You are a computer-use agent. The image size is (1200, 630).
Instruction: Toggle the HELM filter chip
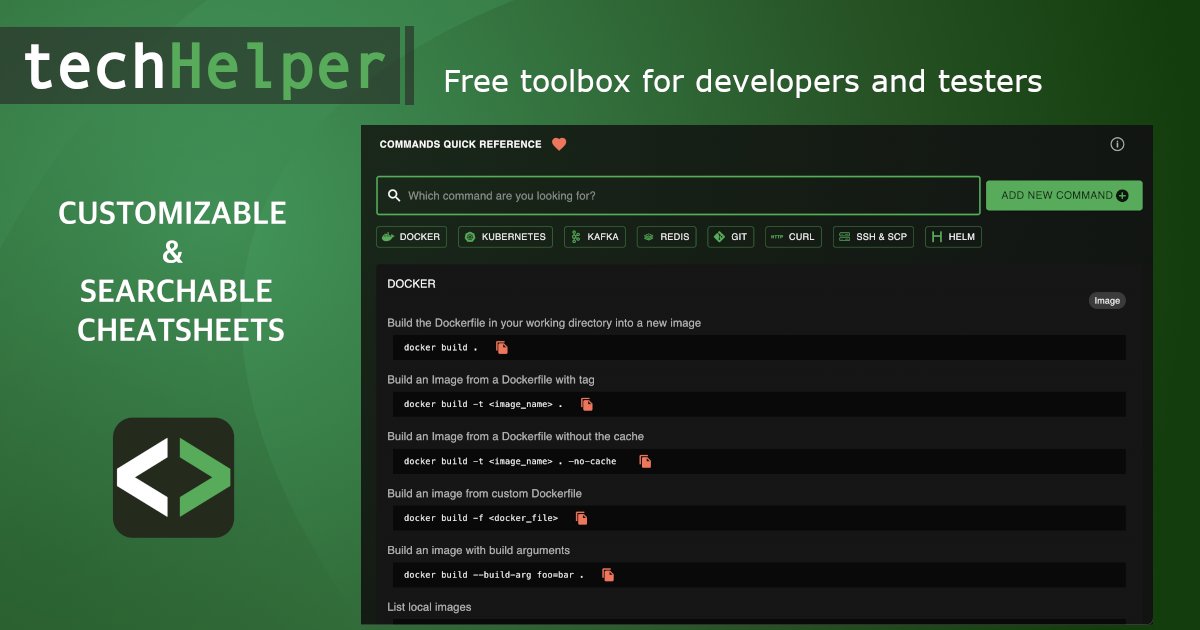click(953, 237)
